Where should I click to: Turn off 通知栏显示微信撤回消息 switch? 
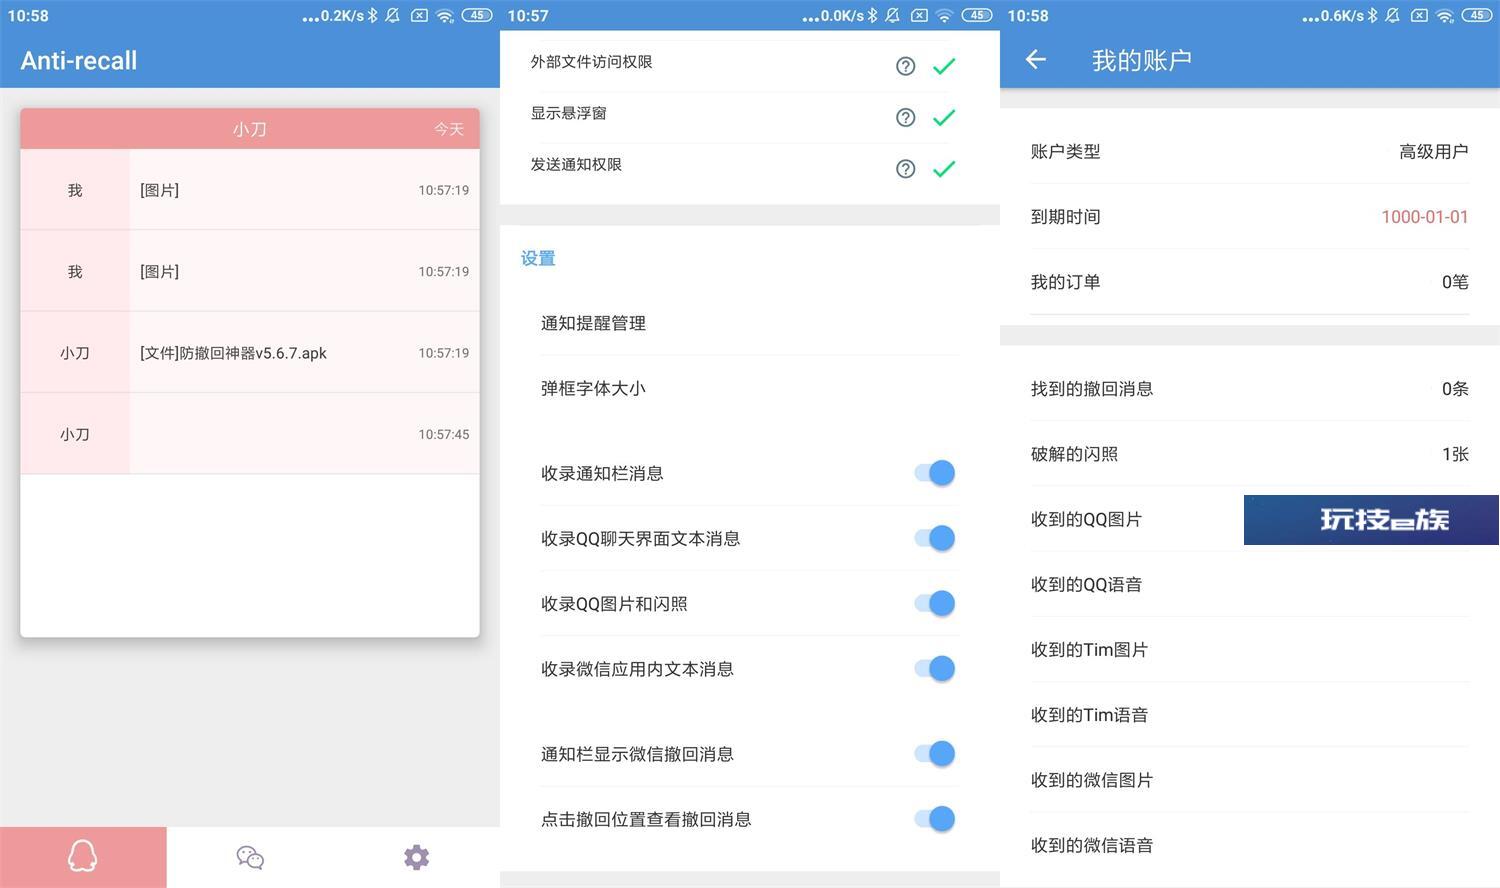click(935, 754)
